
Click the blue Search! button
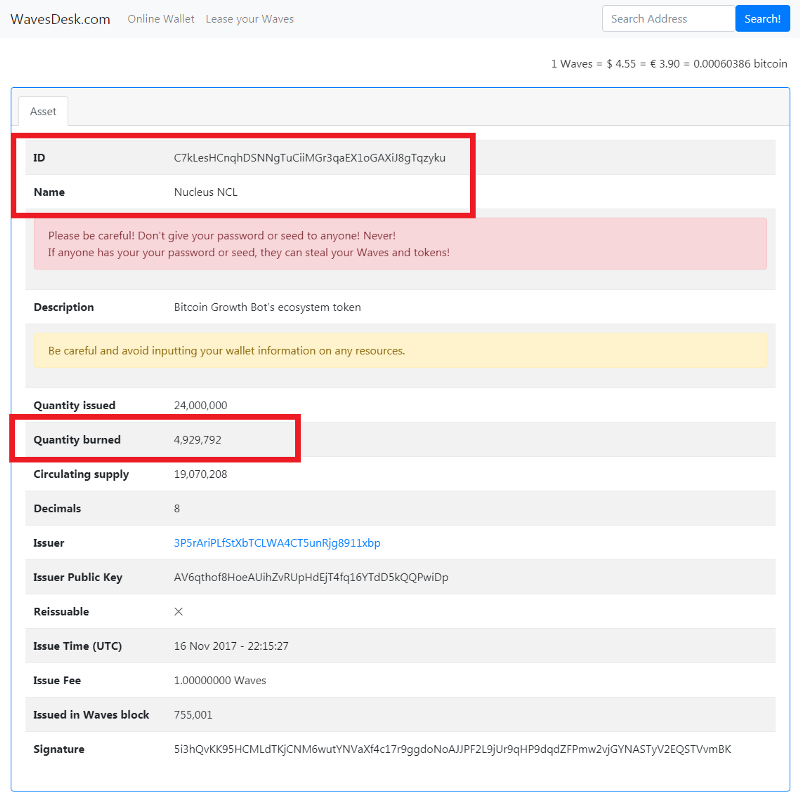pyautogui.click(x=763, y=19)
